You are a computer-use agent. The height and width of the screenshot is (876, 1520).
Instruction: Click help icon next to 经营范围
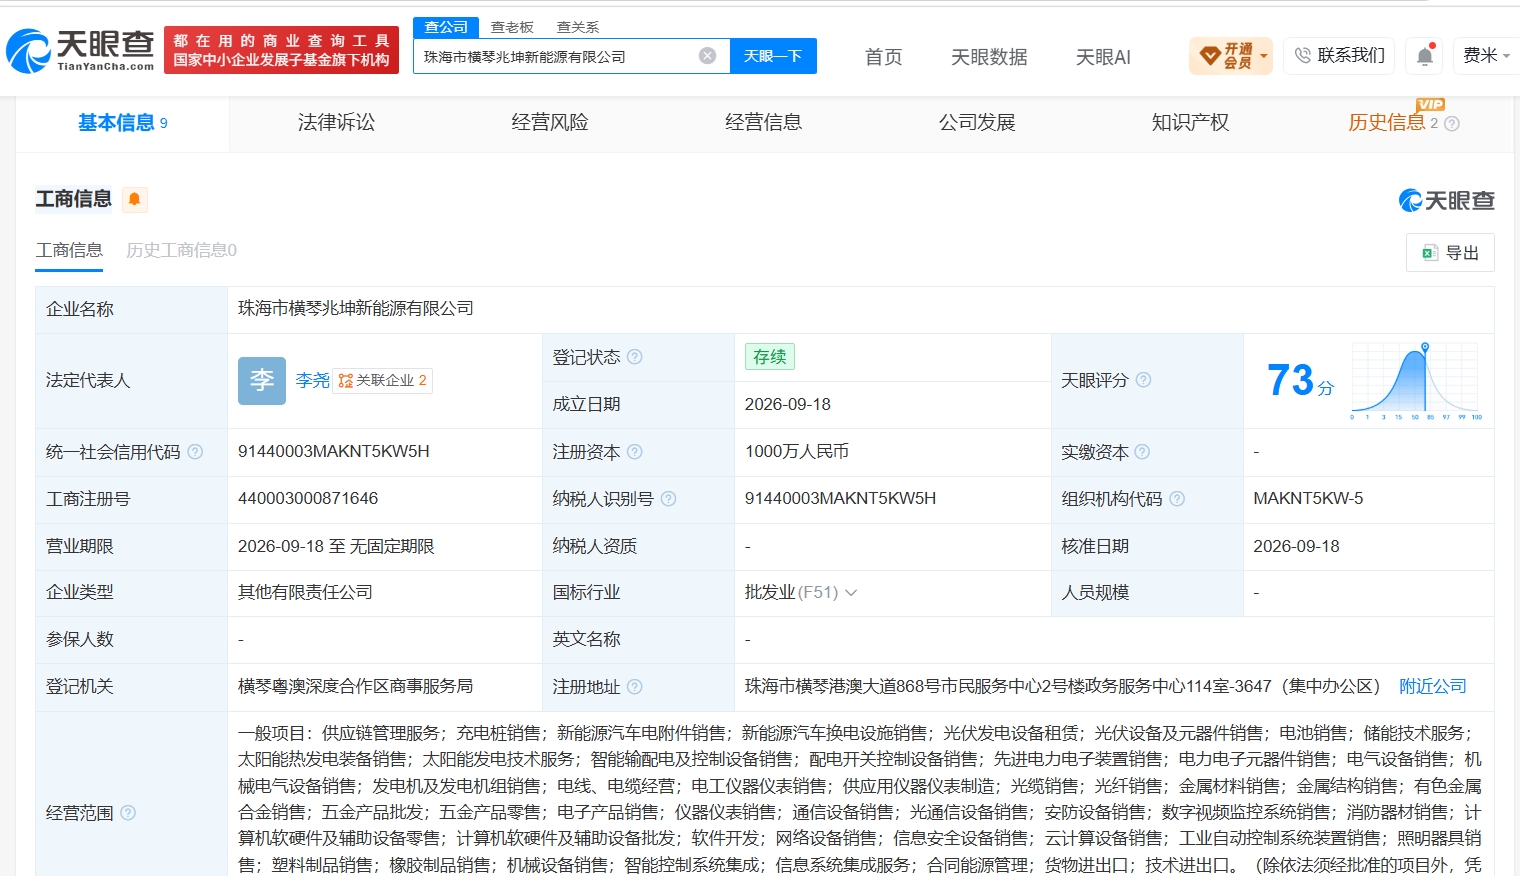click(128, 813)
